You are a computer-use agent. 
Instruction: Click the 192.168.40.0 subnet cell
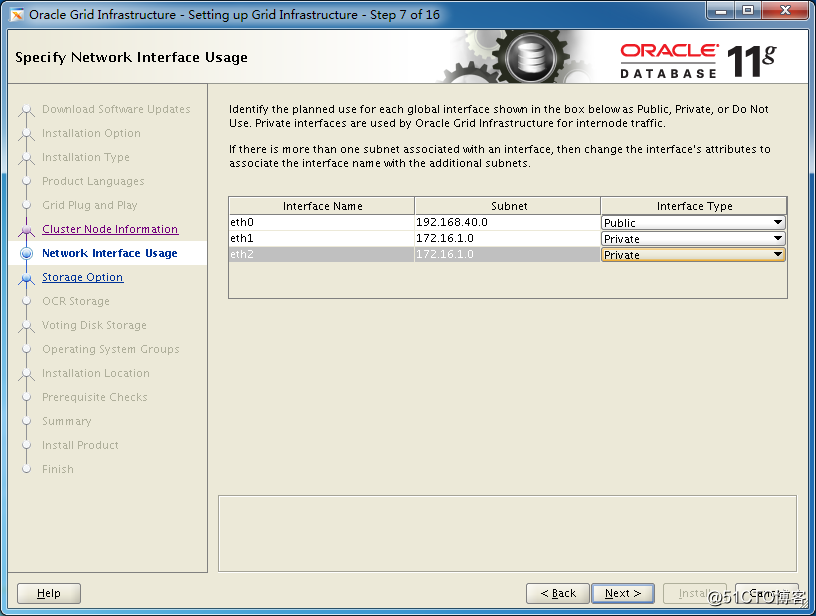coord(507,223)
